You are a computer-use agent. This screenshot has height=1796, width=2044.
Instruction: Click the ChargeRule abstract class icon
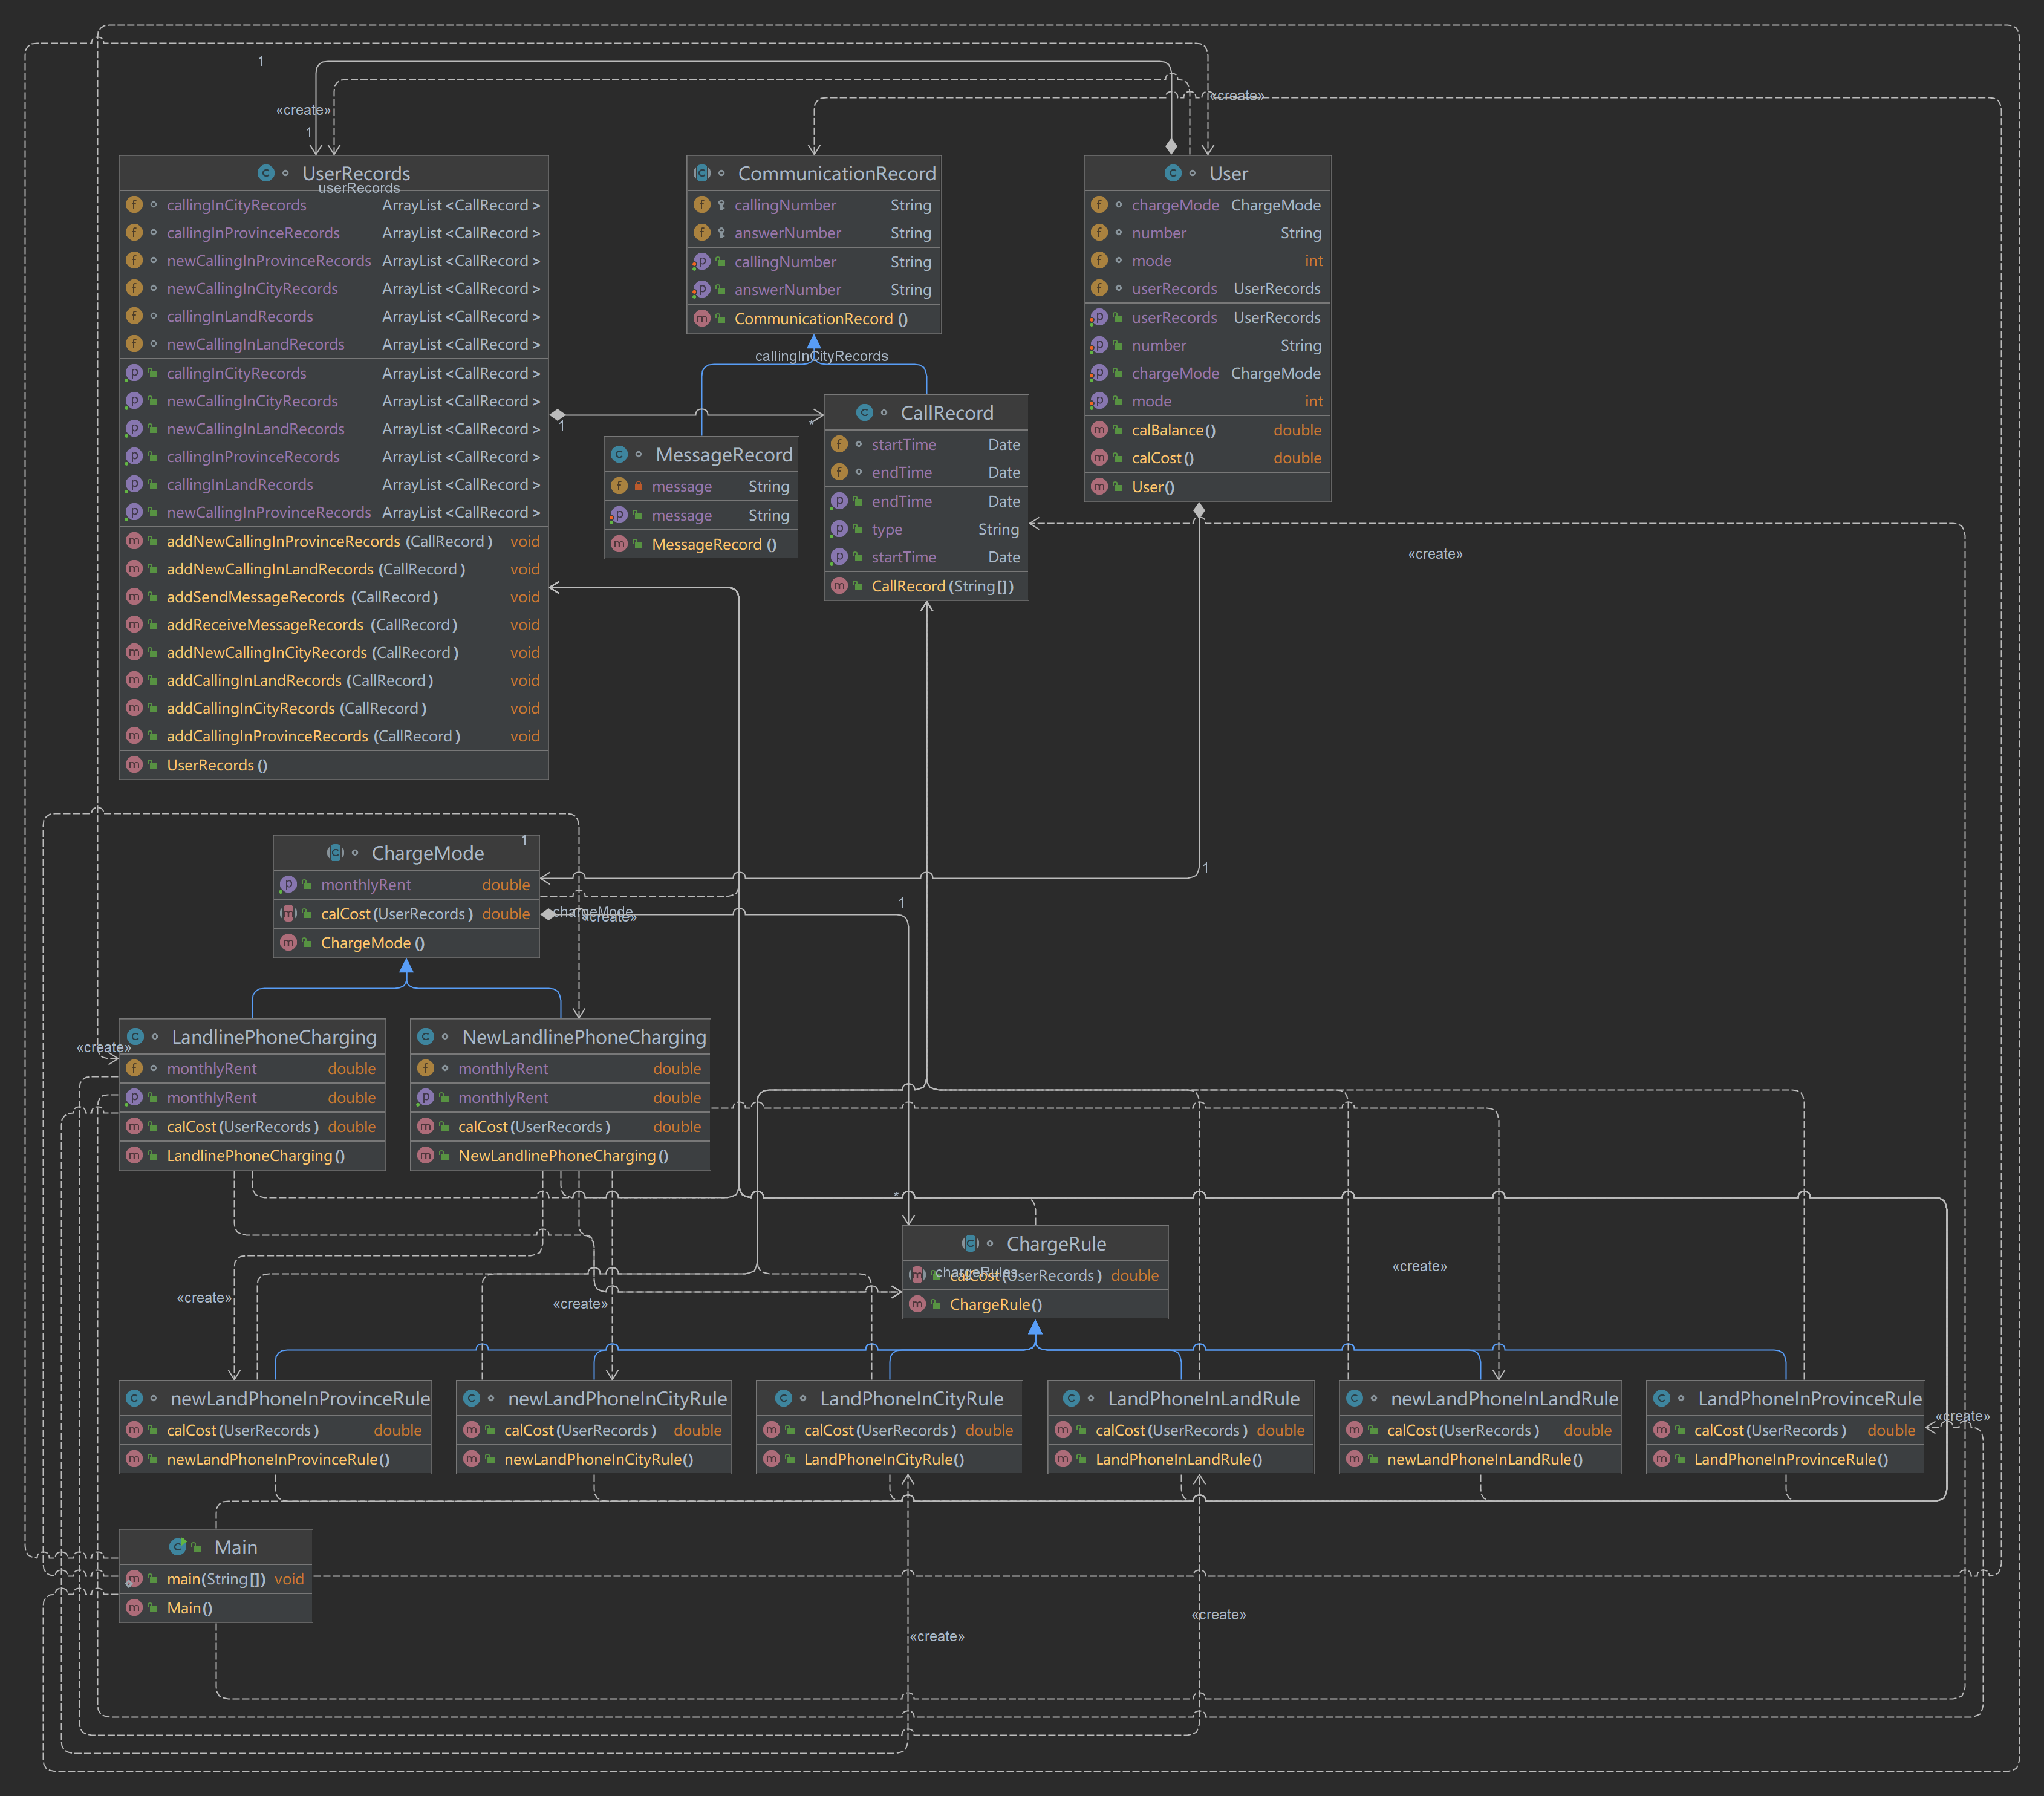point(970,1243)
